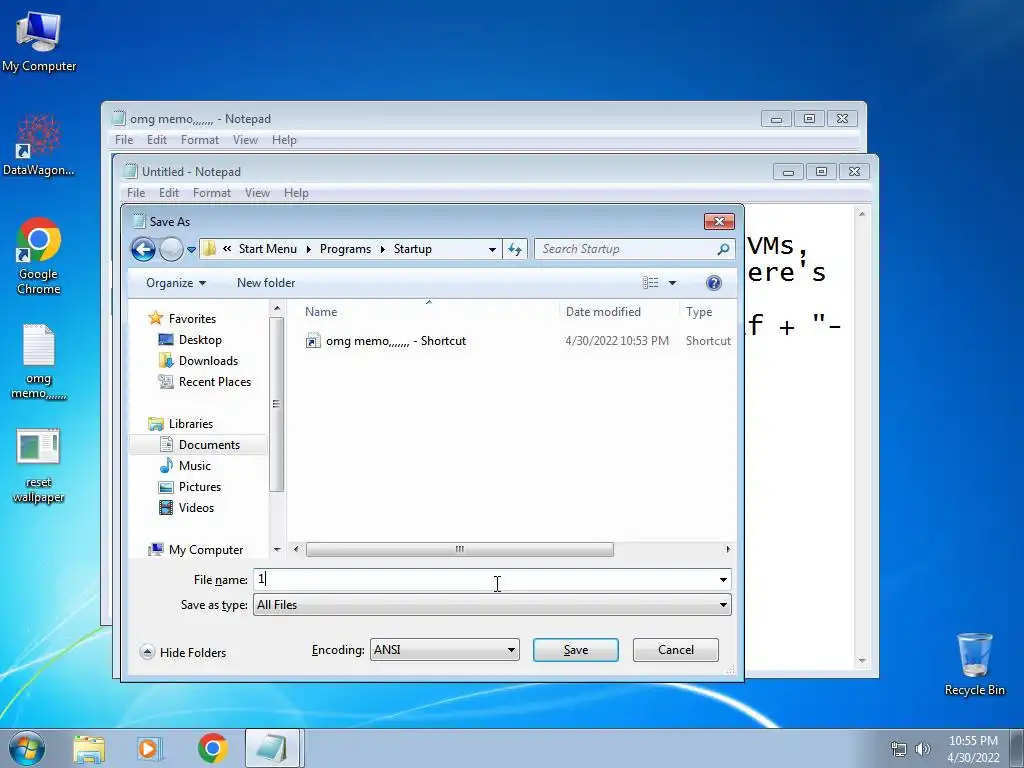The height and width of the screenshot is (768, 1024).
Task: Open the view options dropdown arrow
Action: coord(673,283)
